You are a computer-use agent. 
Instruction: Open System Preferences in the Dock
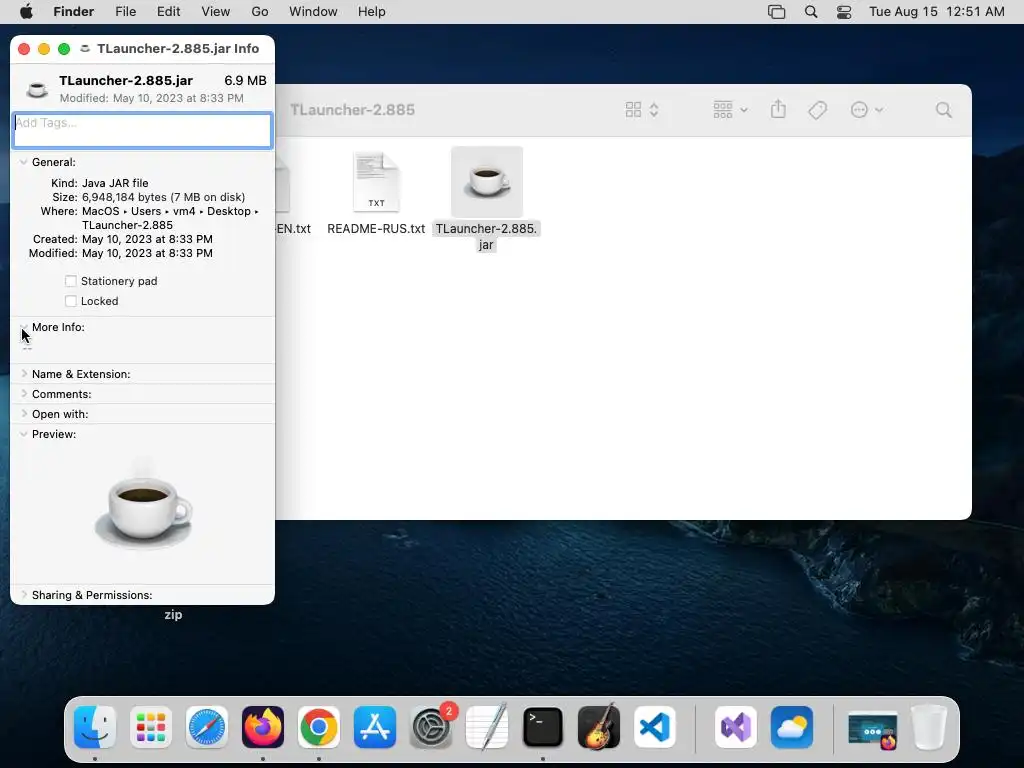[431, 727]
